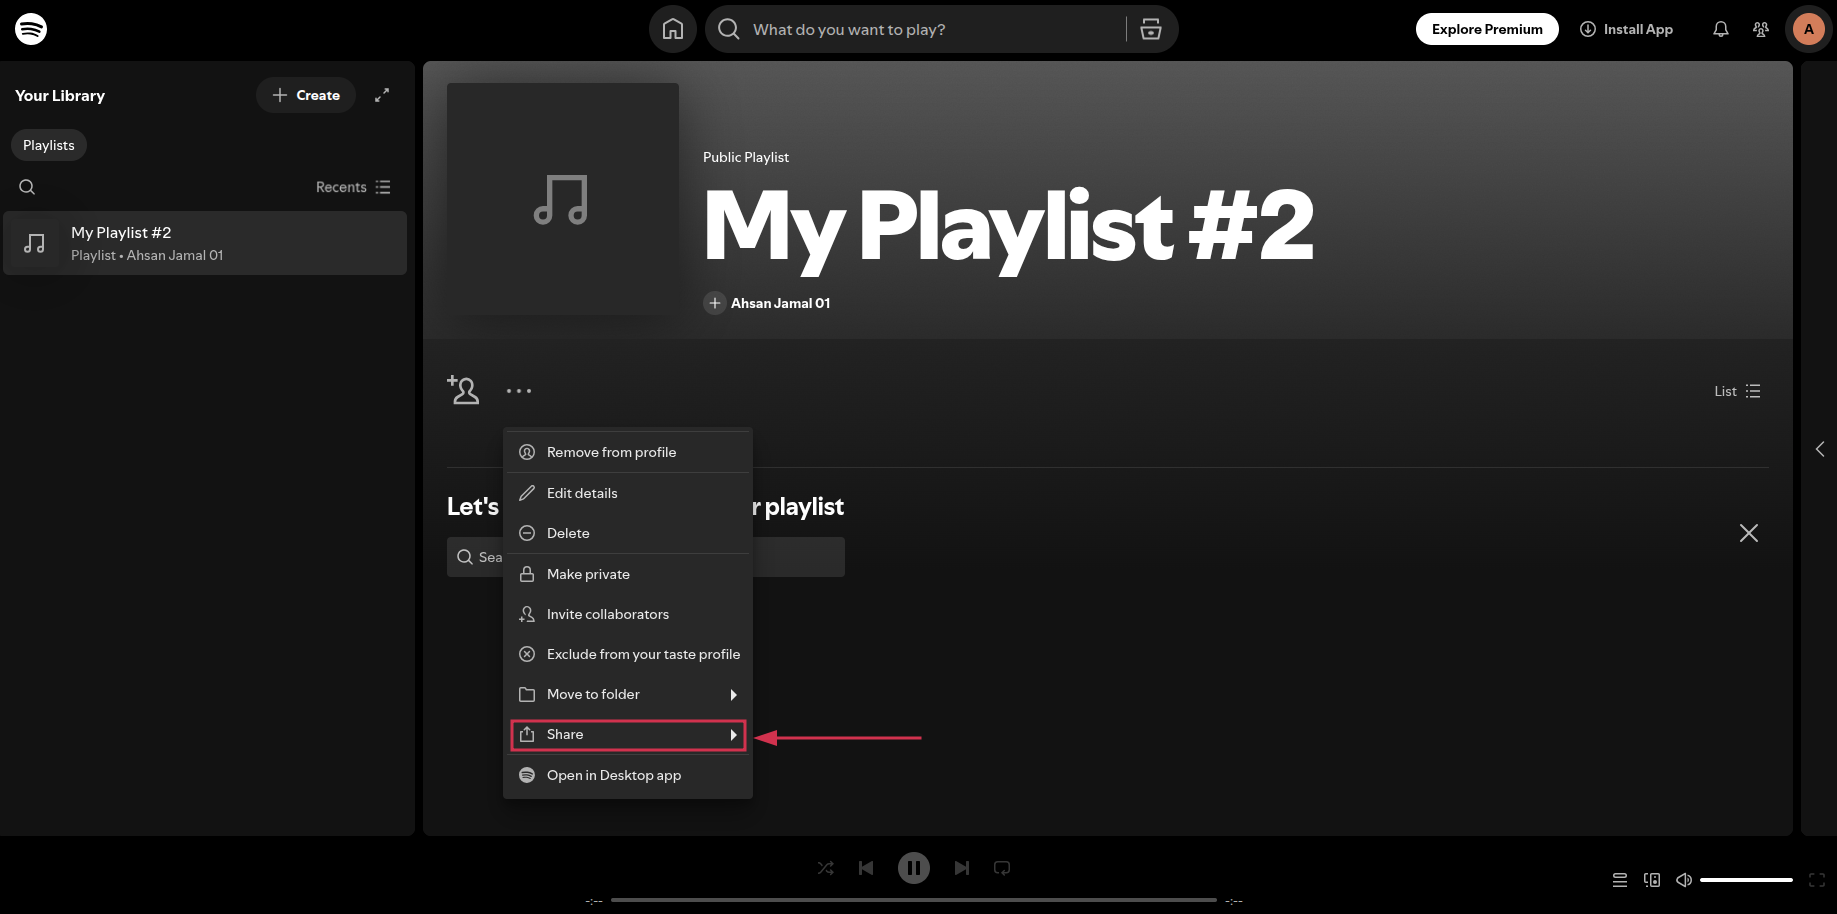Toggle repeat mode
The width and height of the screenshot is (1837, 914).
click(1002, 868)
